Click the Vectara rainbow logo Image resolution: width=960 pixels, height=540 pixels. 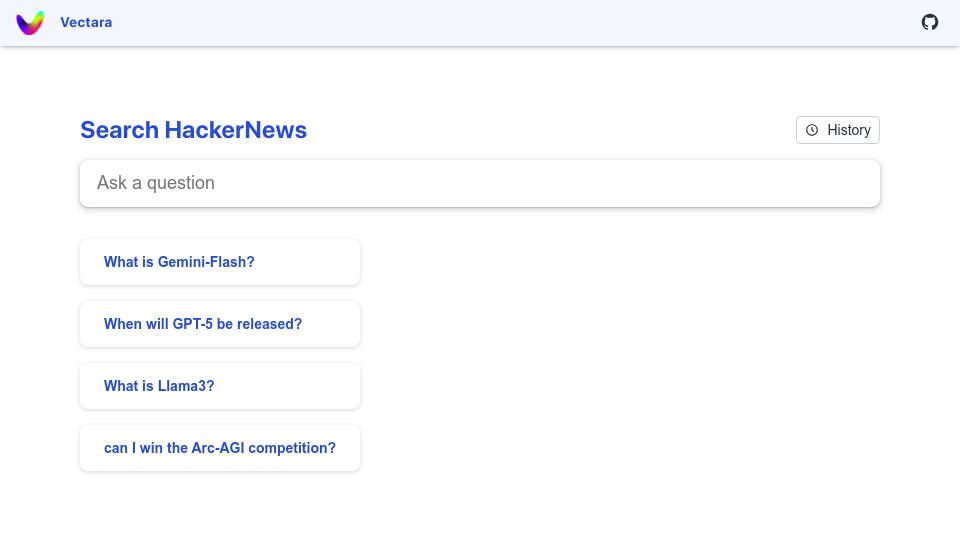tap(30, 23)
